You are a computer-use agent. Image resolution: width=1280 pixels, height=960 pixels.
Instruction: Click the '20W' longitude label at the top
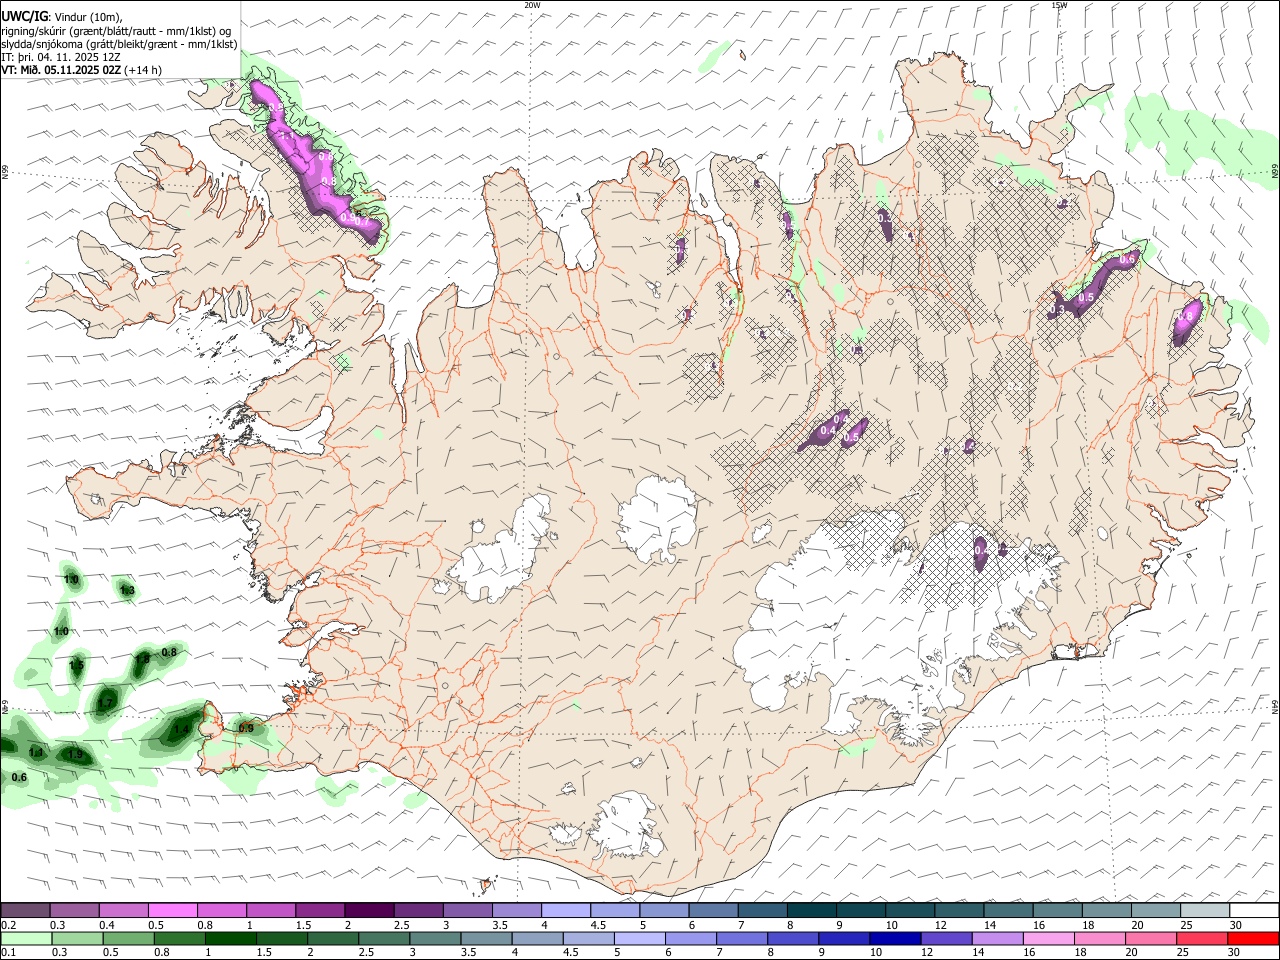pyautogui.click(x=532, y=5)
